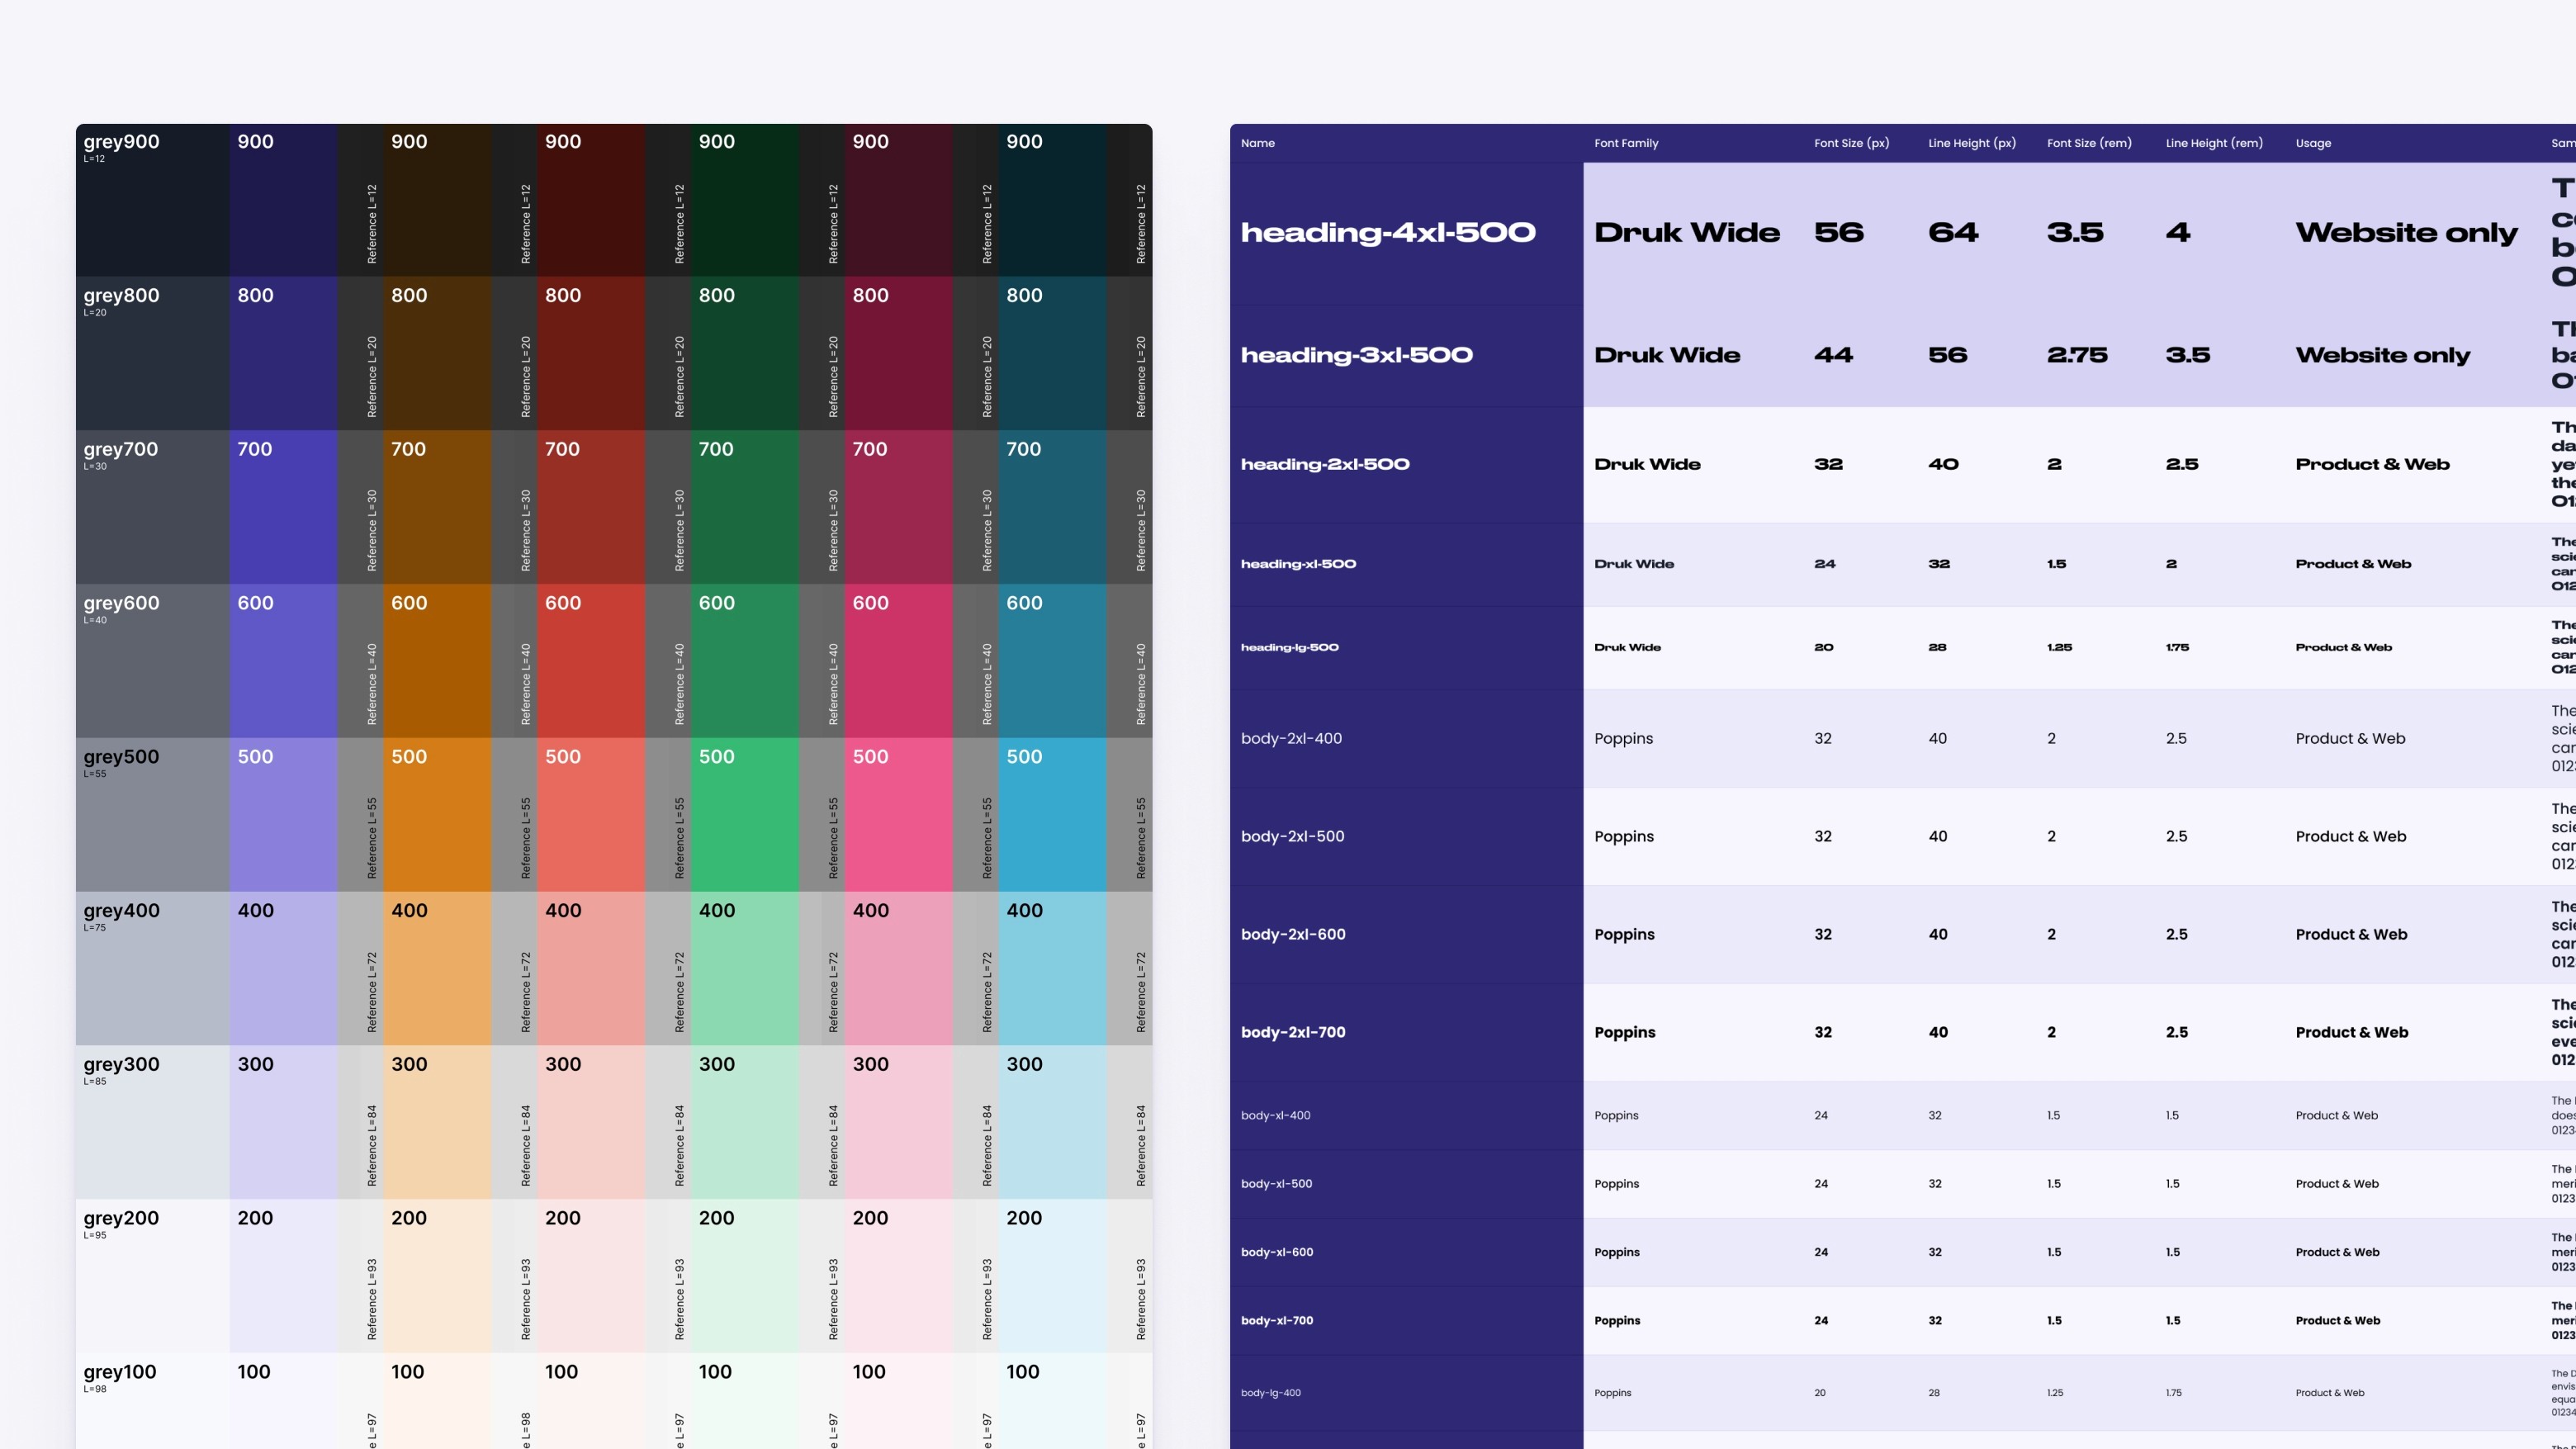Choose the dark red 900 swatch
Viewport: 2576px width, 1449px height.
tap(592, 200)
